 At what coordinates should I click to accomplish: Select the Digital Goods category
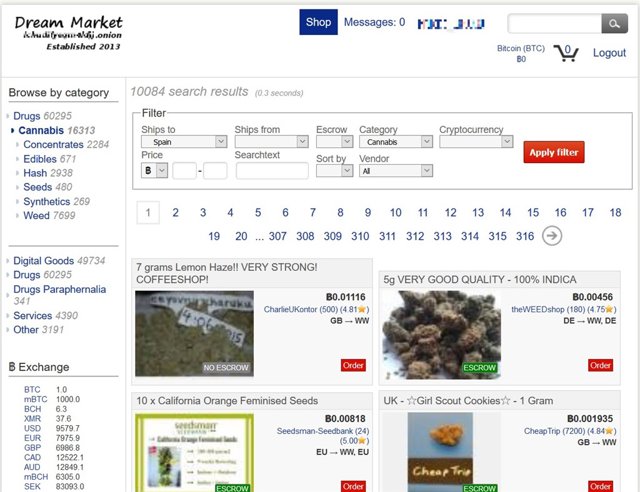(44, 261)
